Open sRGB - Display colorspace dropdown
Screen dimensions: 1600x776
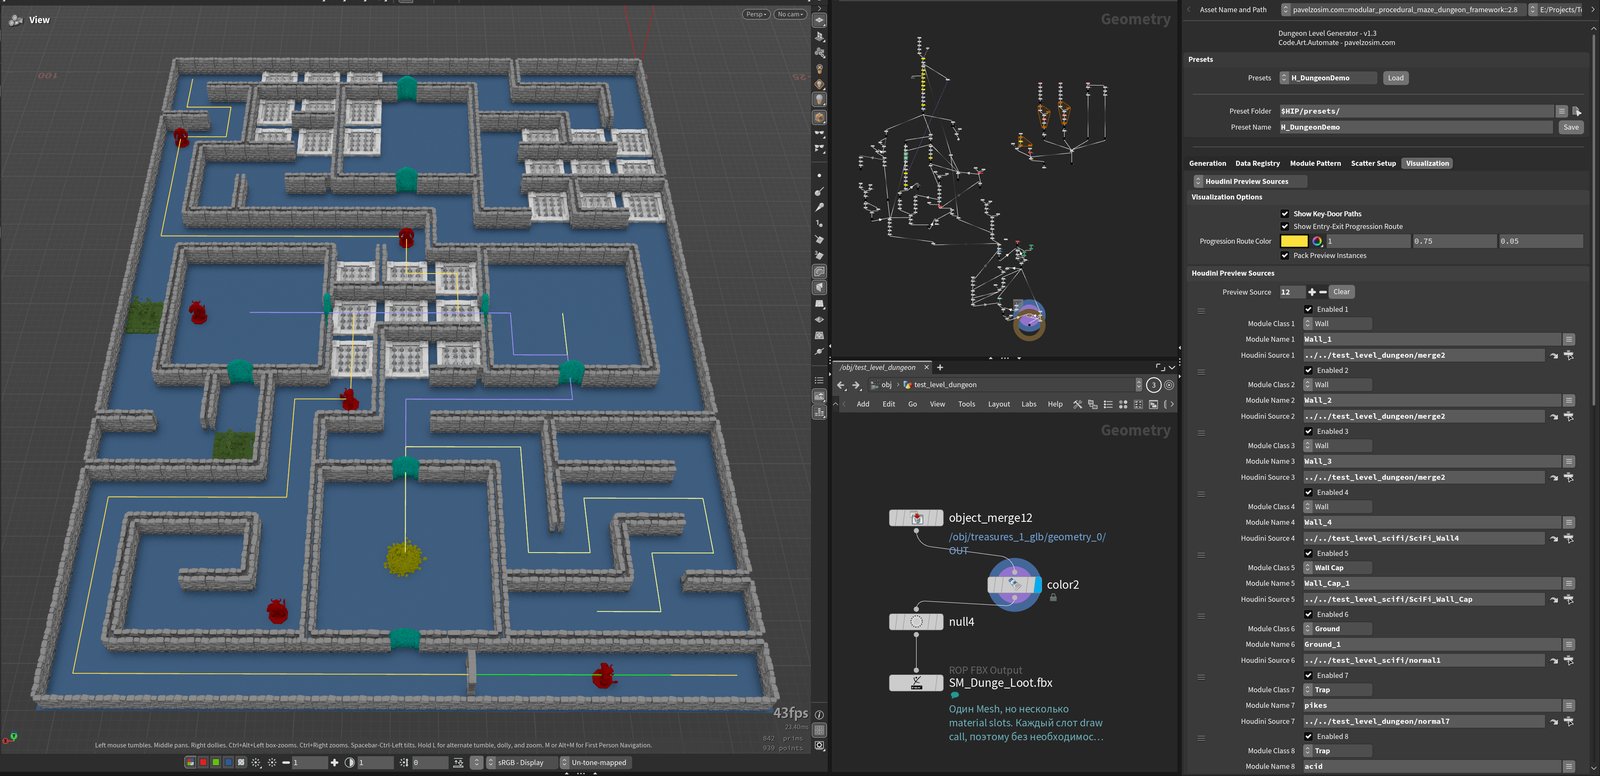(x=520, y=762)
